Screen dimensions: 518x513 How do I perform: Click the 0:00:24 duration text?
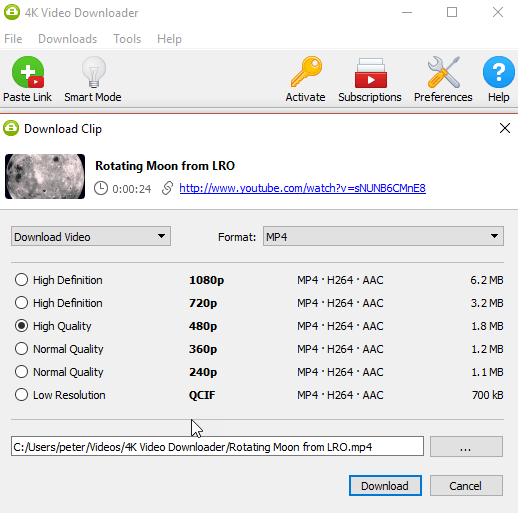coord(132,189)
